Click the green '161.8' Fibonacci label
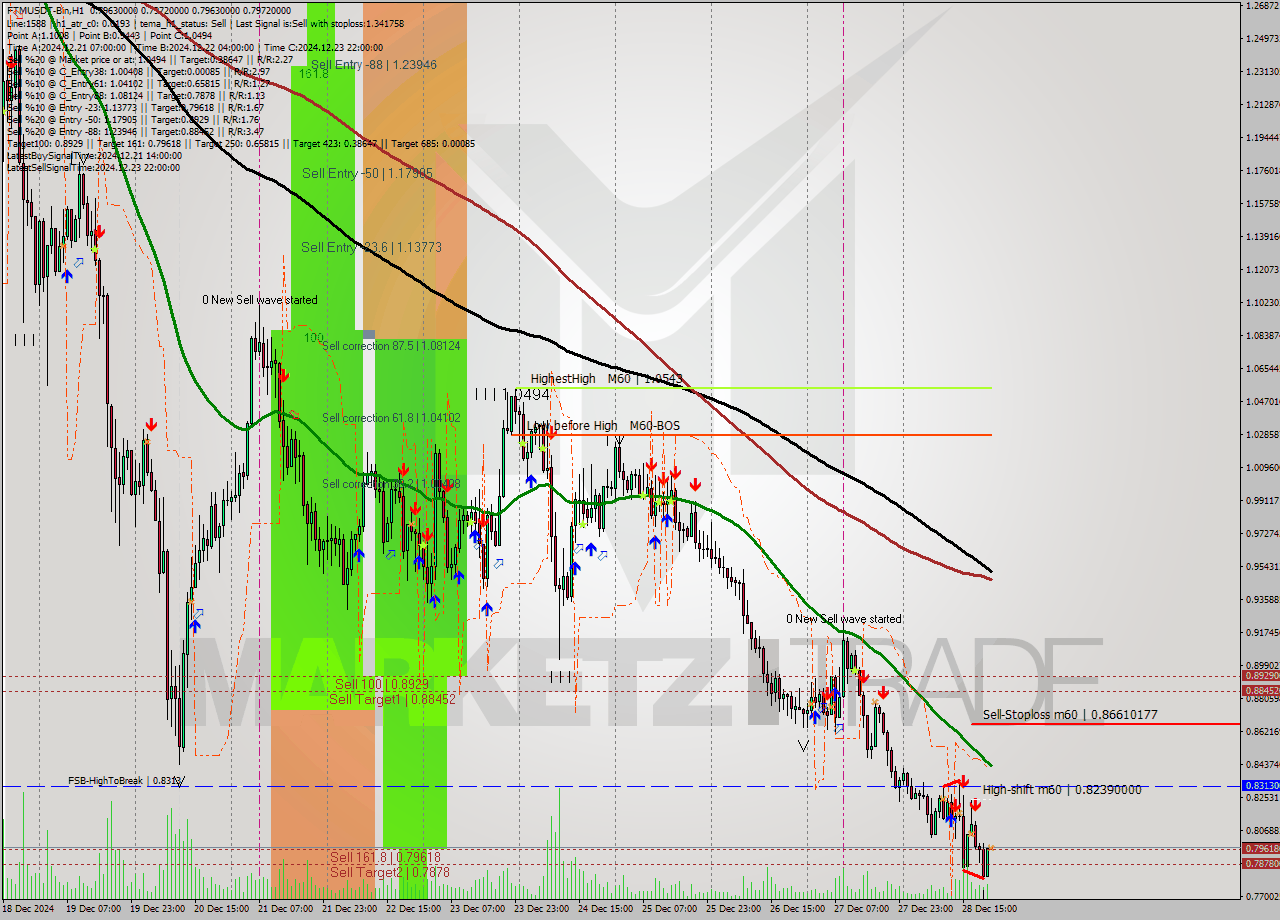Viewport: 1280px width, 920px height. coord(313,74)
